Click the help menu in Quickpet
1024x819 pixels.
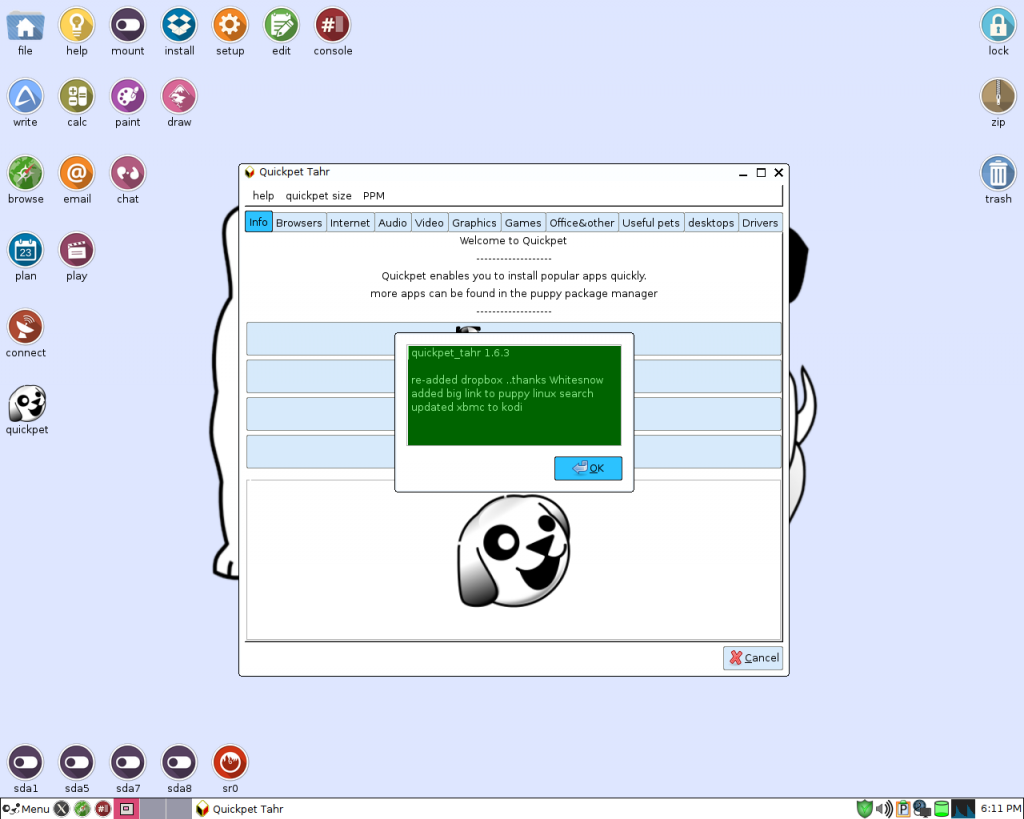[263, 196]
